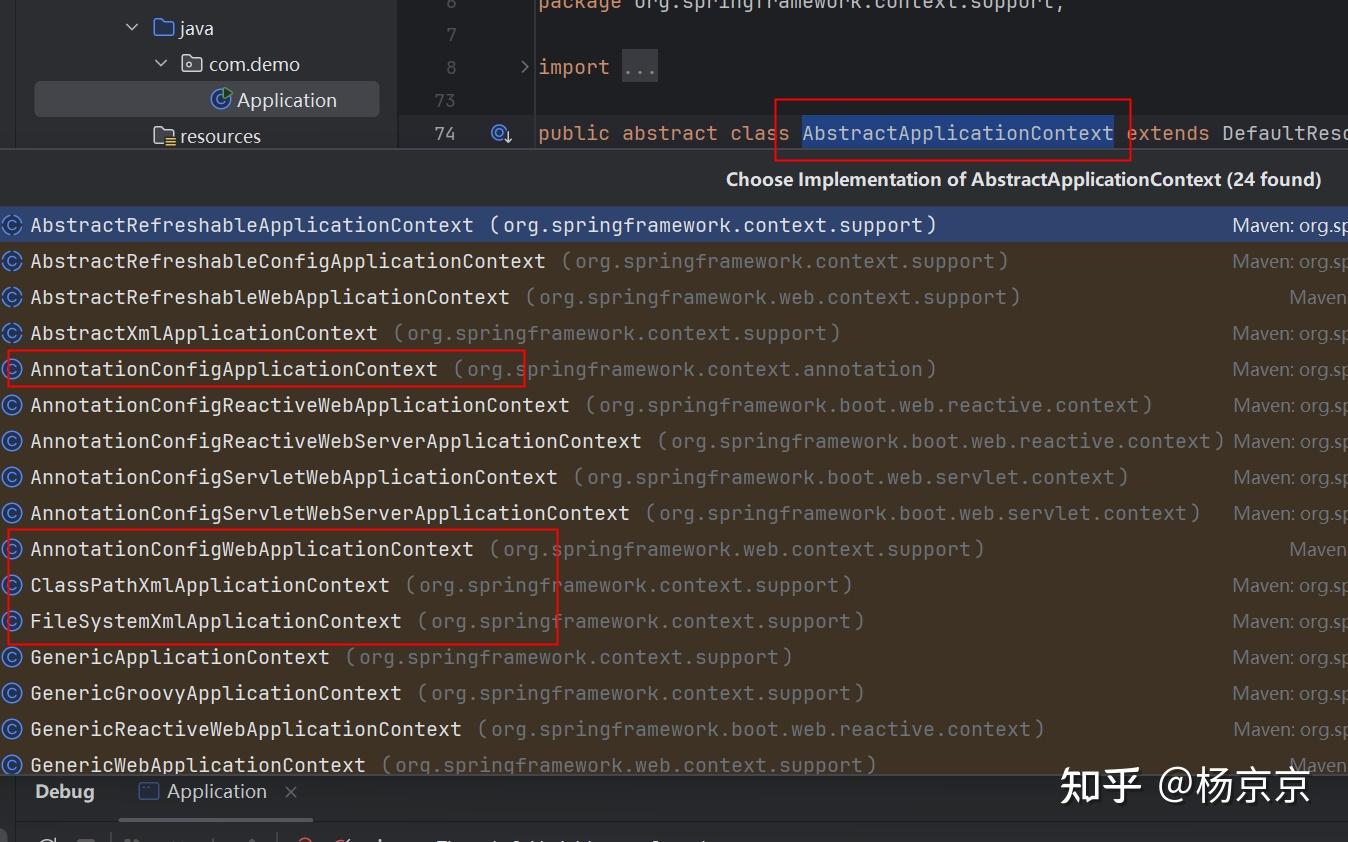The width and height of the screenshot is (1348, 842).
Task: Close the Application debug session tab
Action: click(x=291, y=792)
